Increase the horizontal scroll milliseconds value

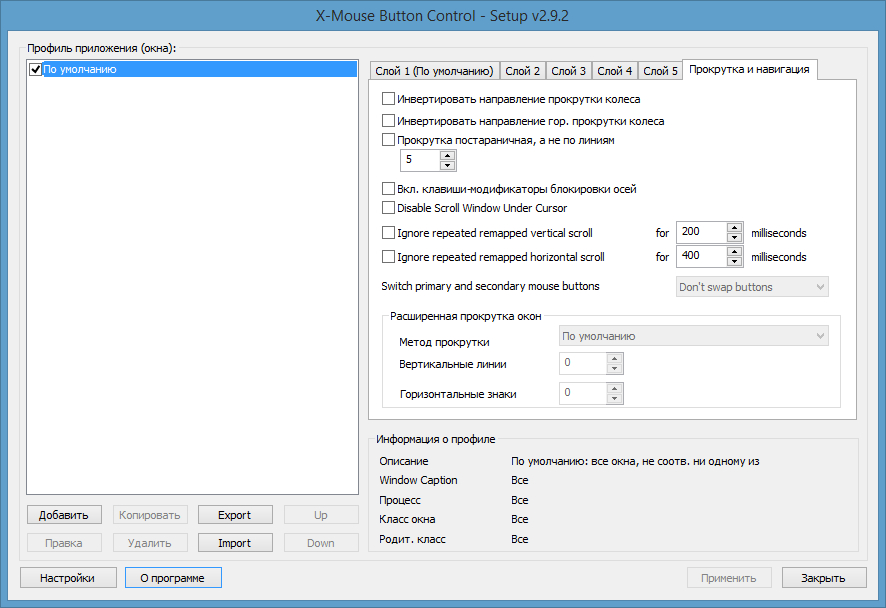click(x=735, y=251)
